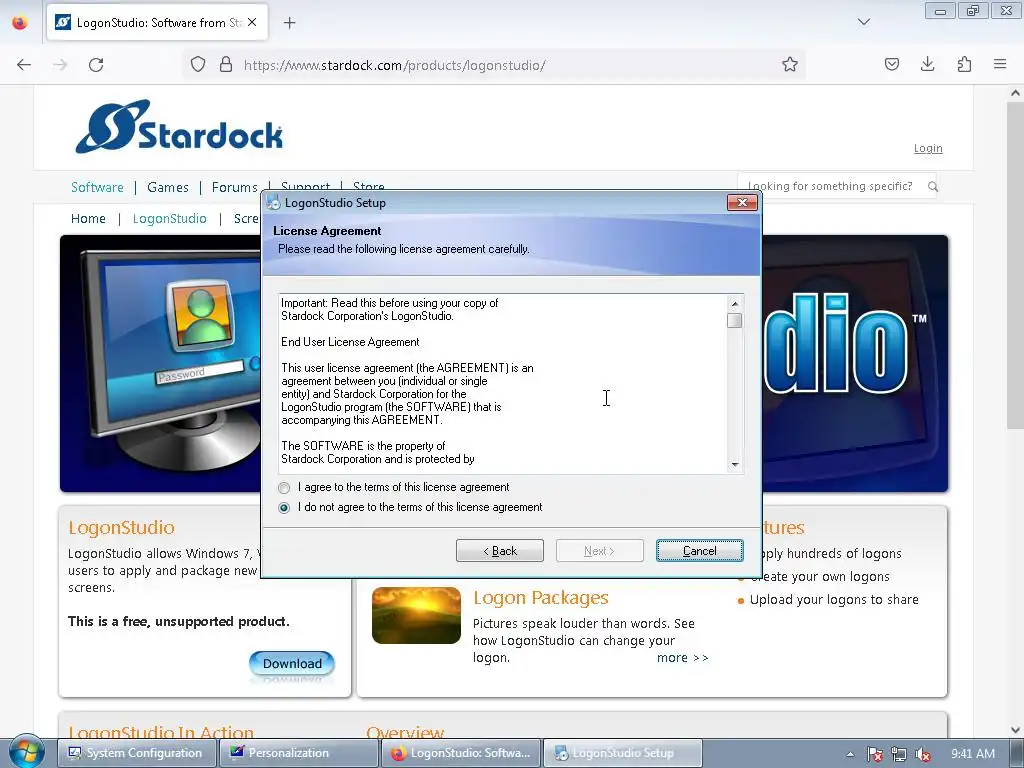
Task: Click the taskbar clock showing 9:41 AM
Action: [972, 754]
